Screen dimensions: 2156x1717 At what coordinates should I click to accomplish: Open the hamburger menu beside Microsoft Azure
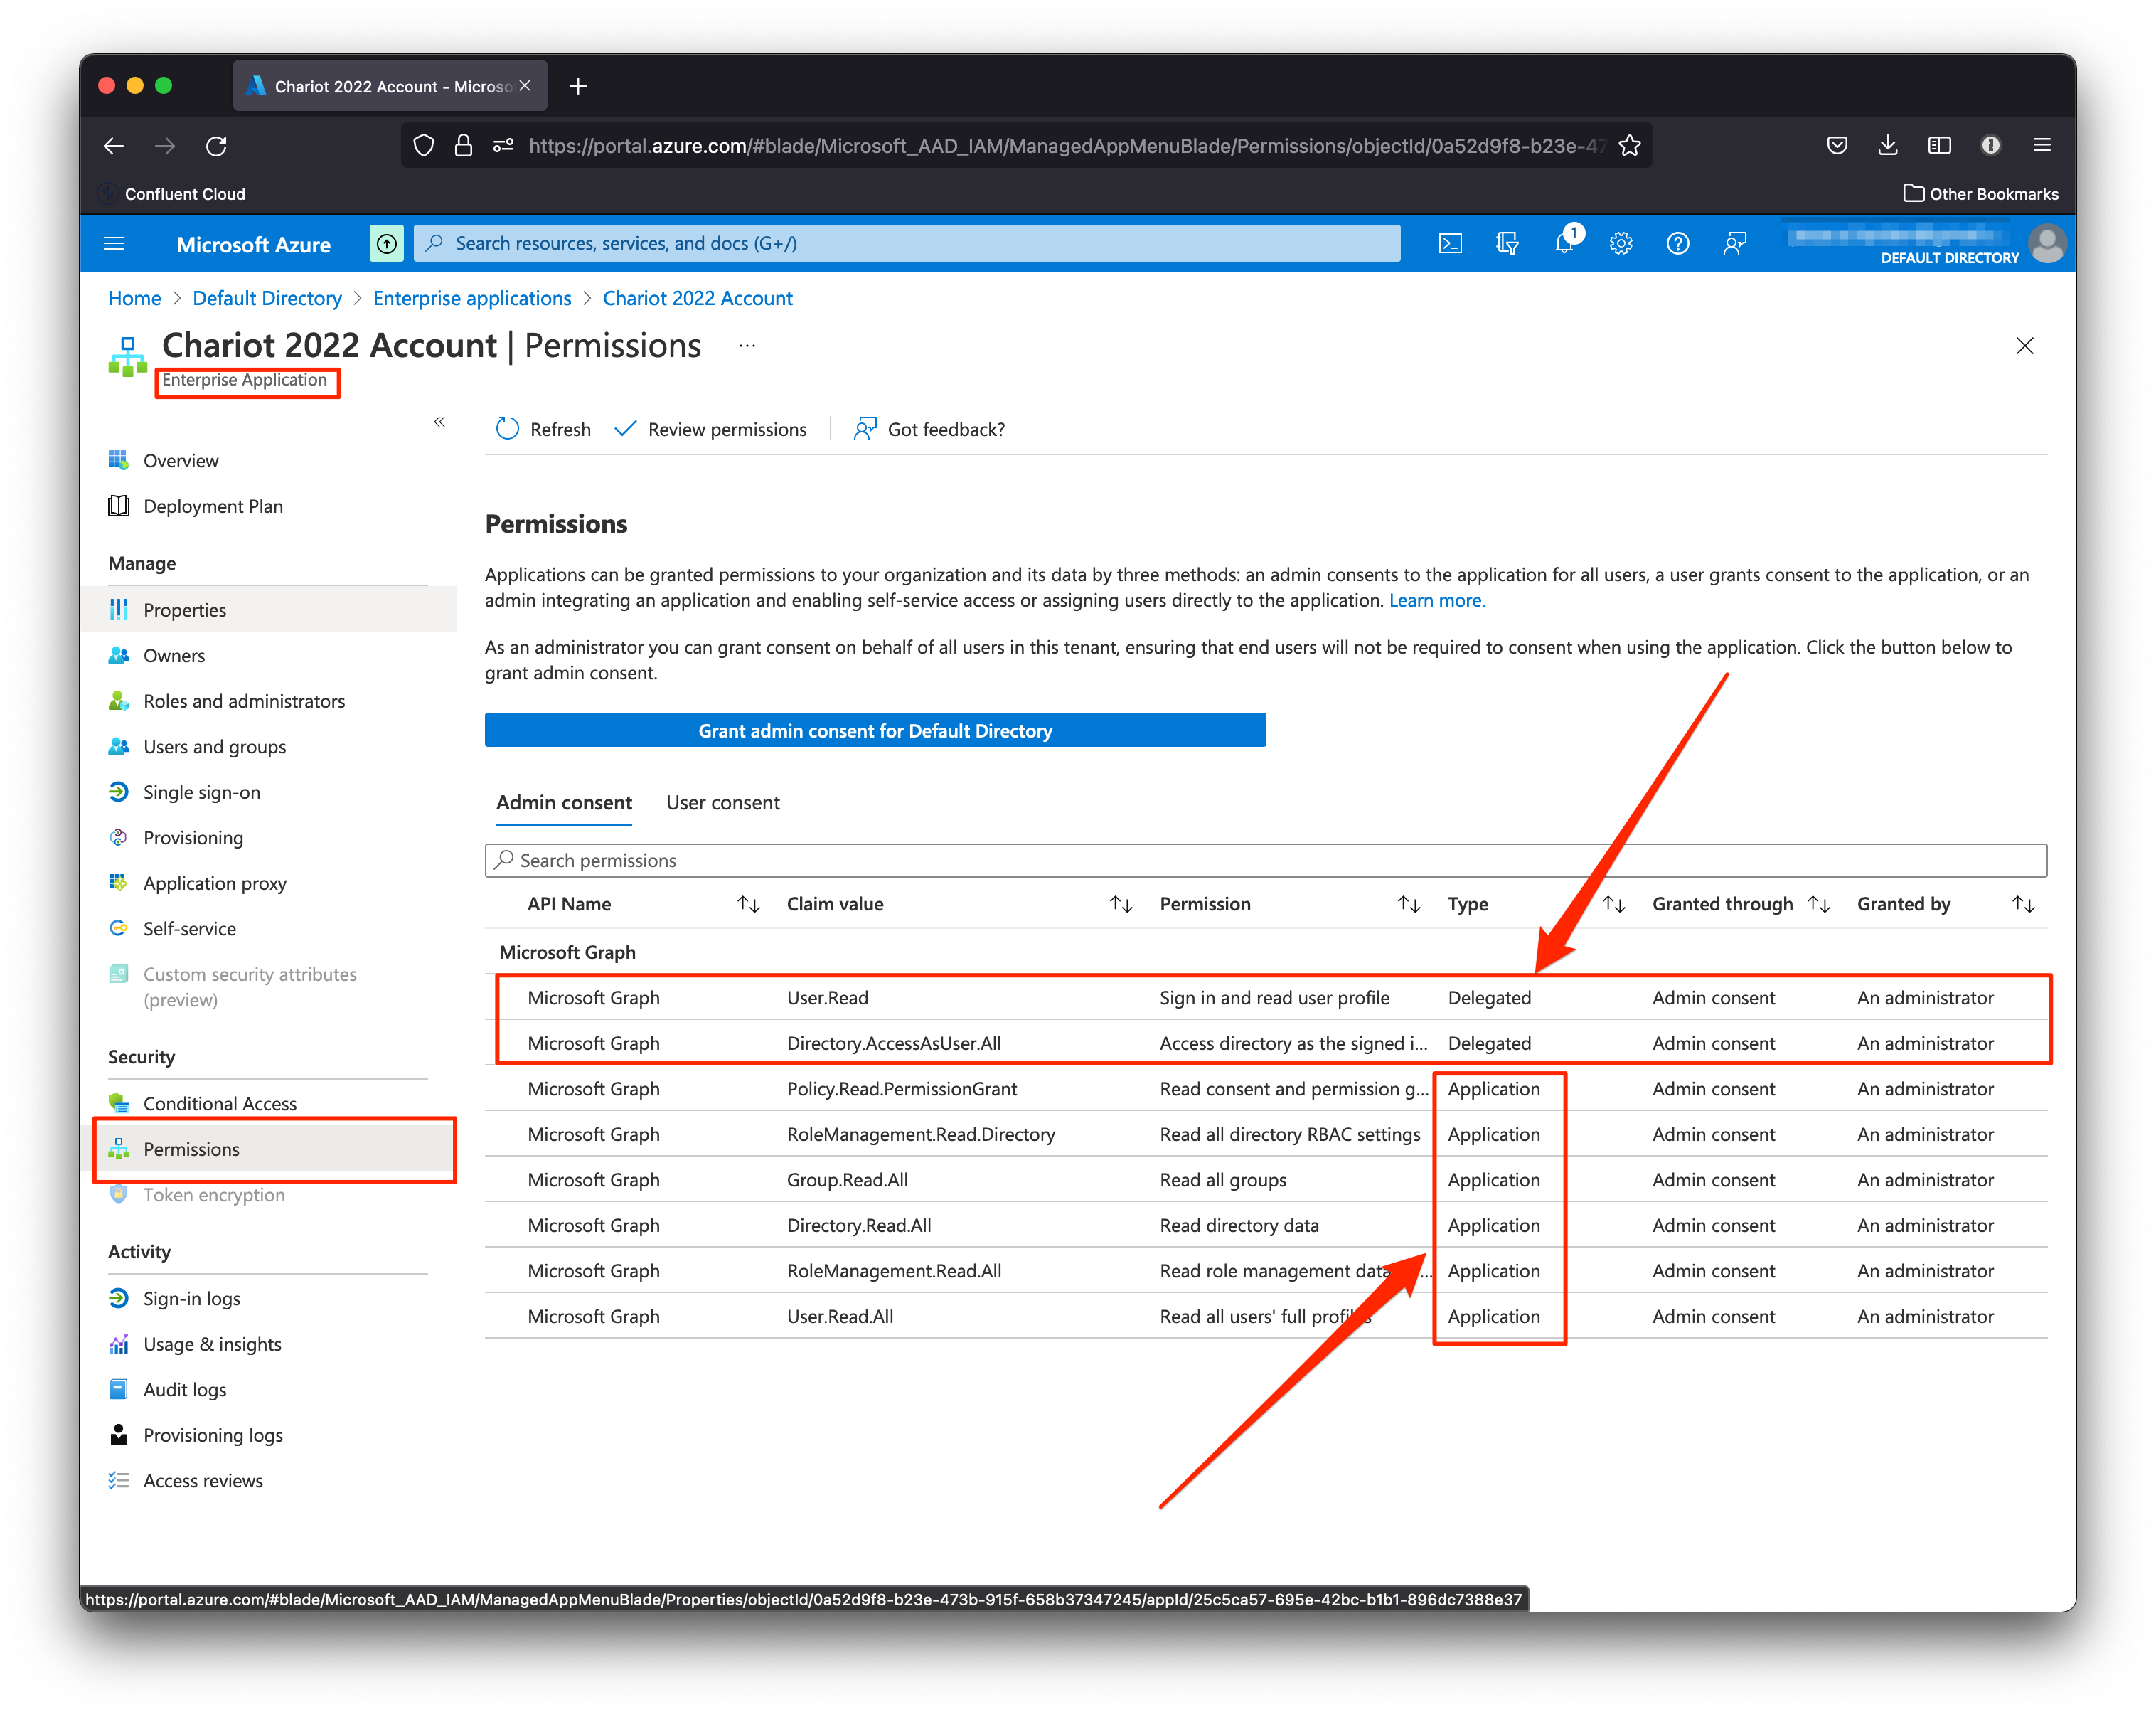114,243
